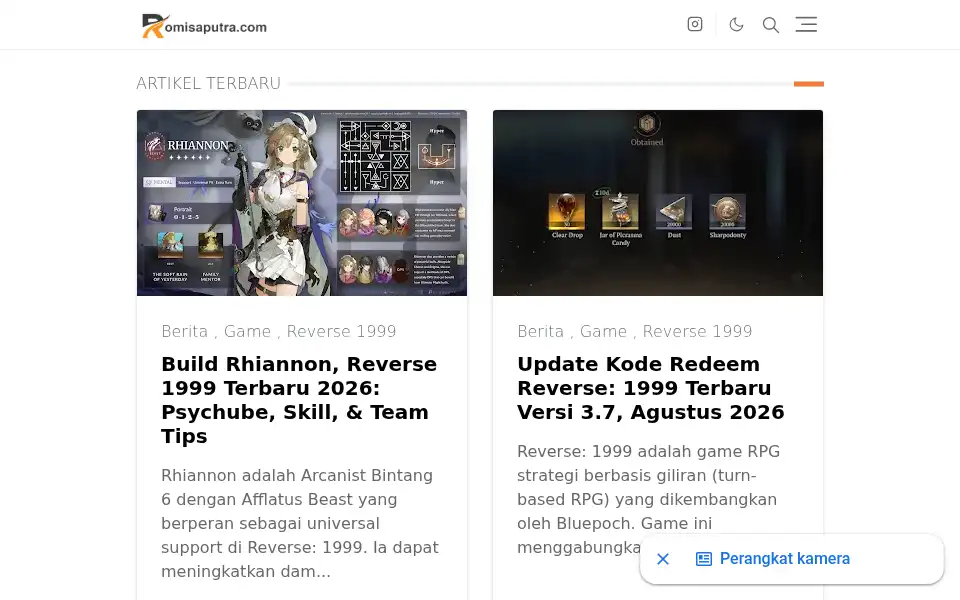Image resolution: width=960 pixels, height=600 pixels.
Task: Open Update Kode Redeem Reverse: 1999 title
Action: (x=650, y=388)
